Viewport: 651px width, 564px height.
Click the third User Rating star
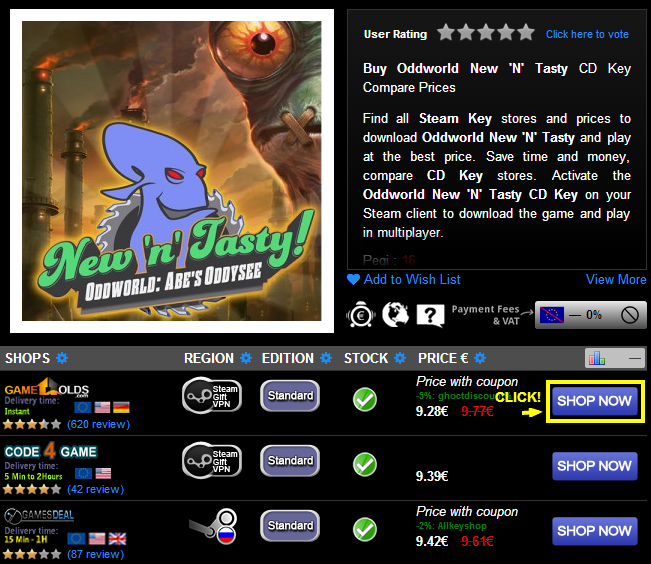pyautogui.click(x=486, y=32)
